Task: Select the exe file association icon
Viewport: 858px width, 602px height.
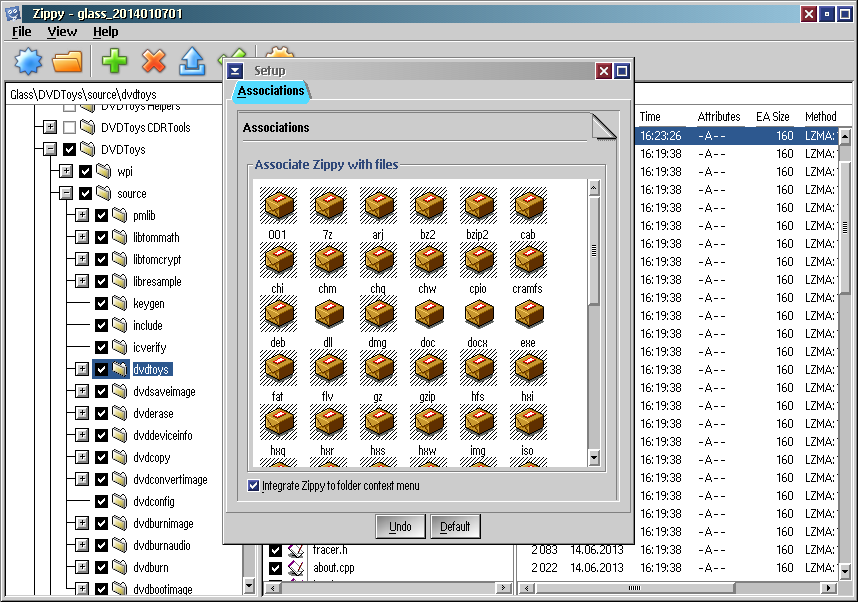Action: 528,315
